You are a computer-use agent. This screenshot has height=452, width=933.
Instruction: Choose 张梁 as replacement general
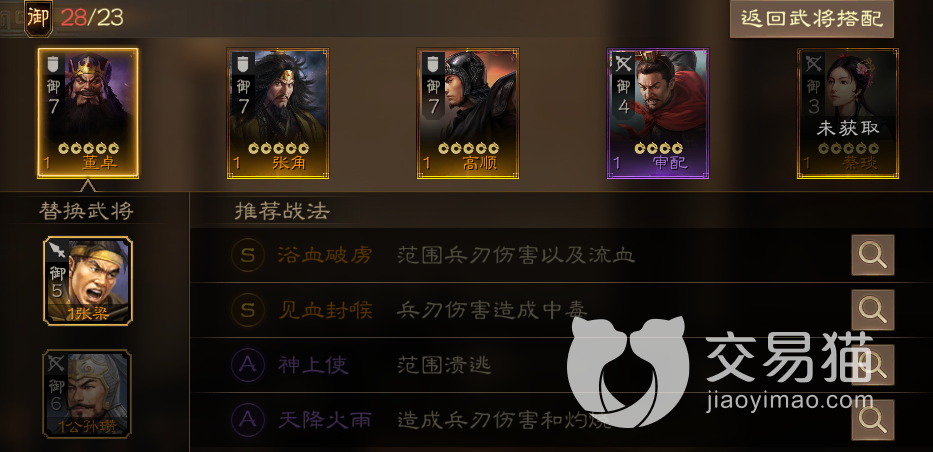click(88, 281)
